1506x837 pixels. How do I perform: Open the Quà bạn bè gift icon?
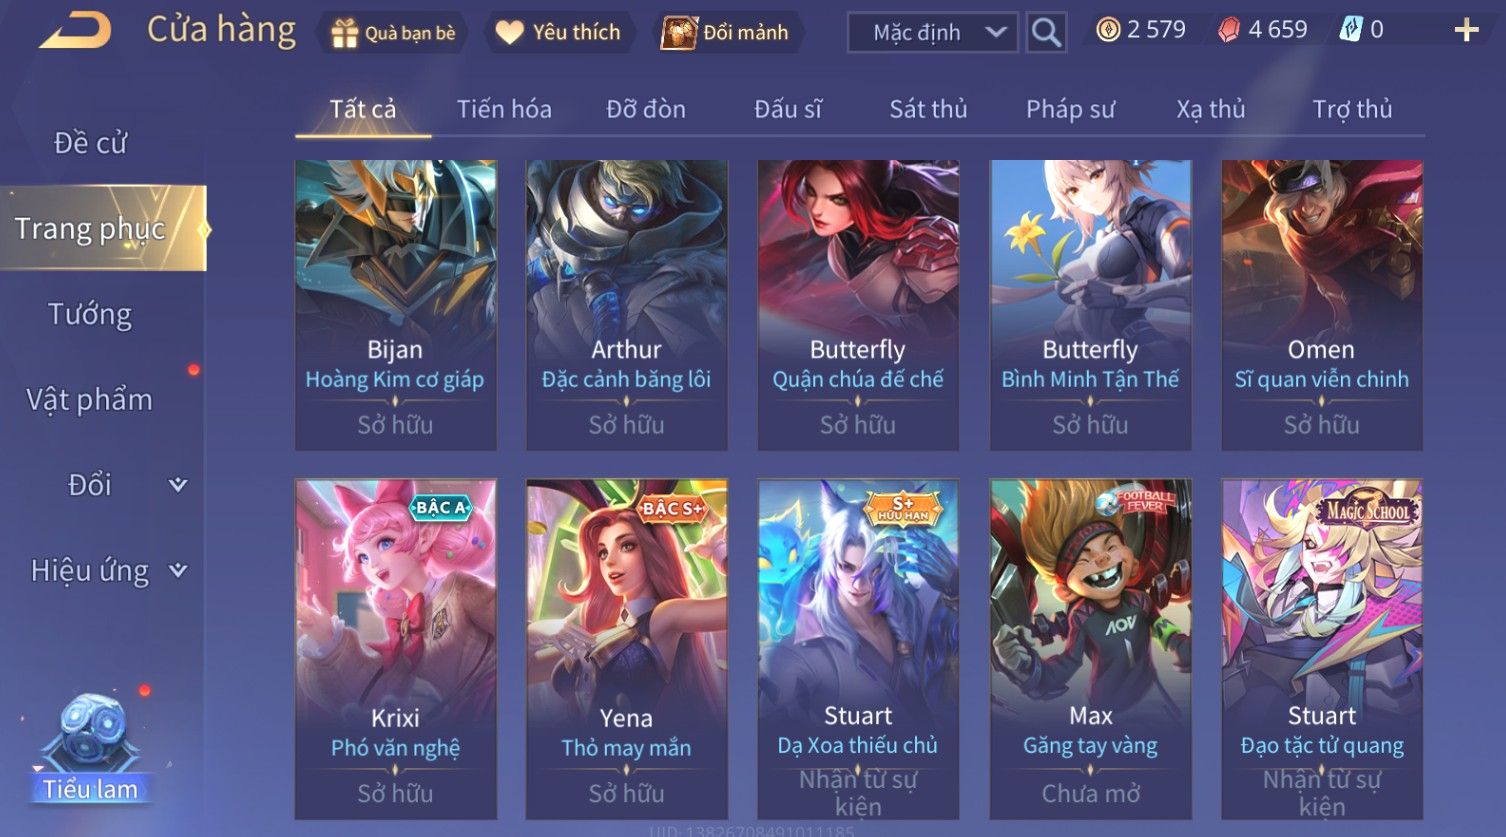coord(345,33)
